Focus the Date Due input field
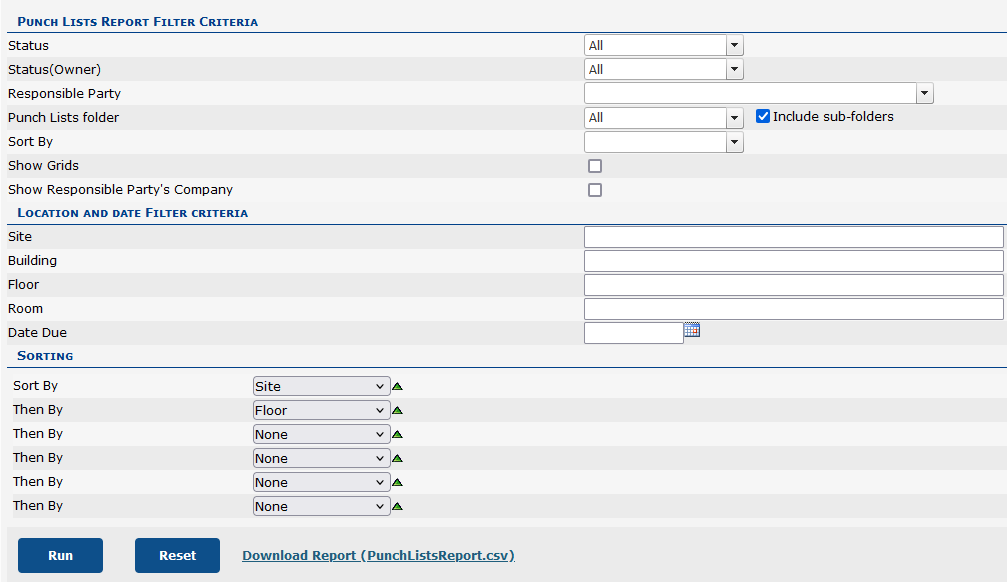Image resolution: width=1007 pixels, height=582 pixels. (x=634, y=333)
